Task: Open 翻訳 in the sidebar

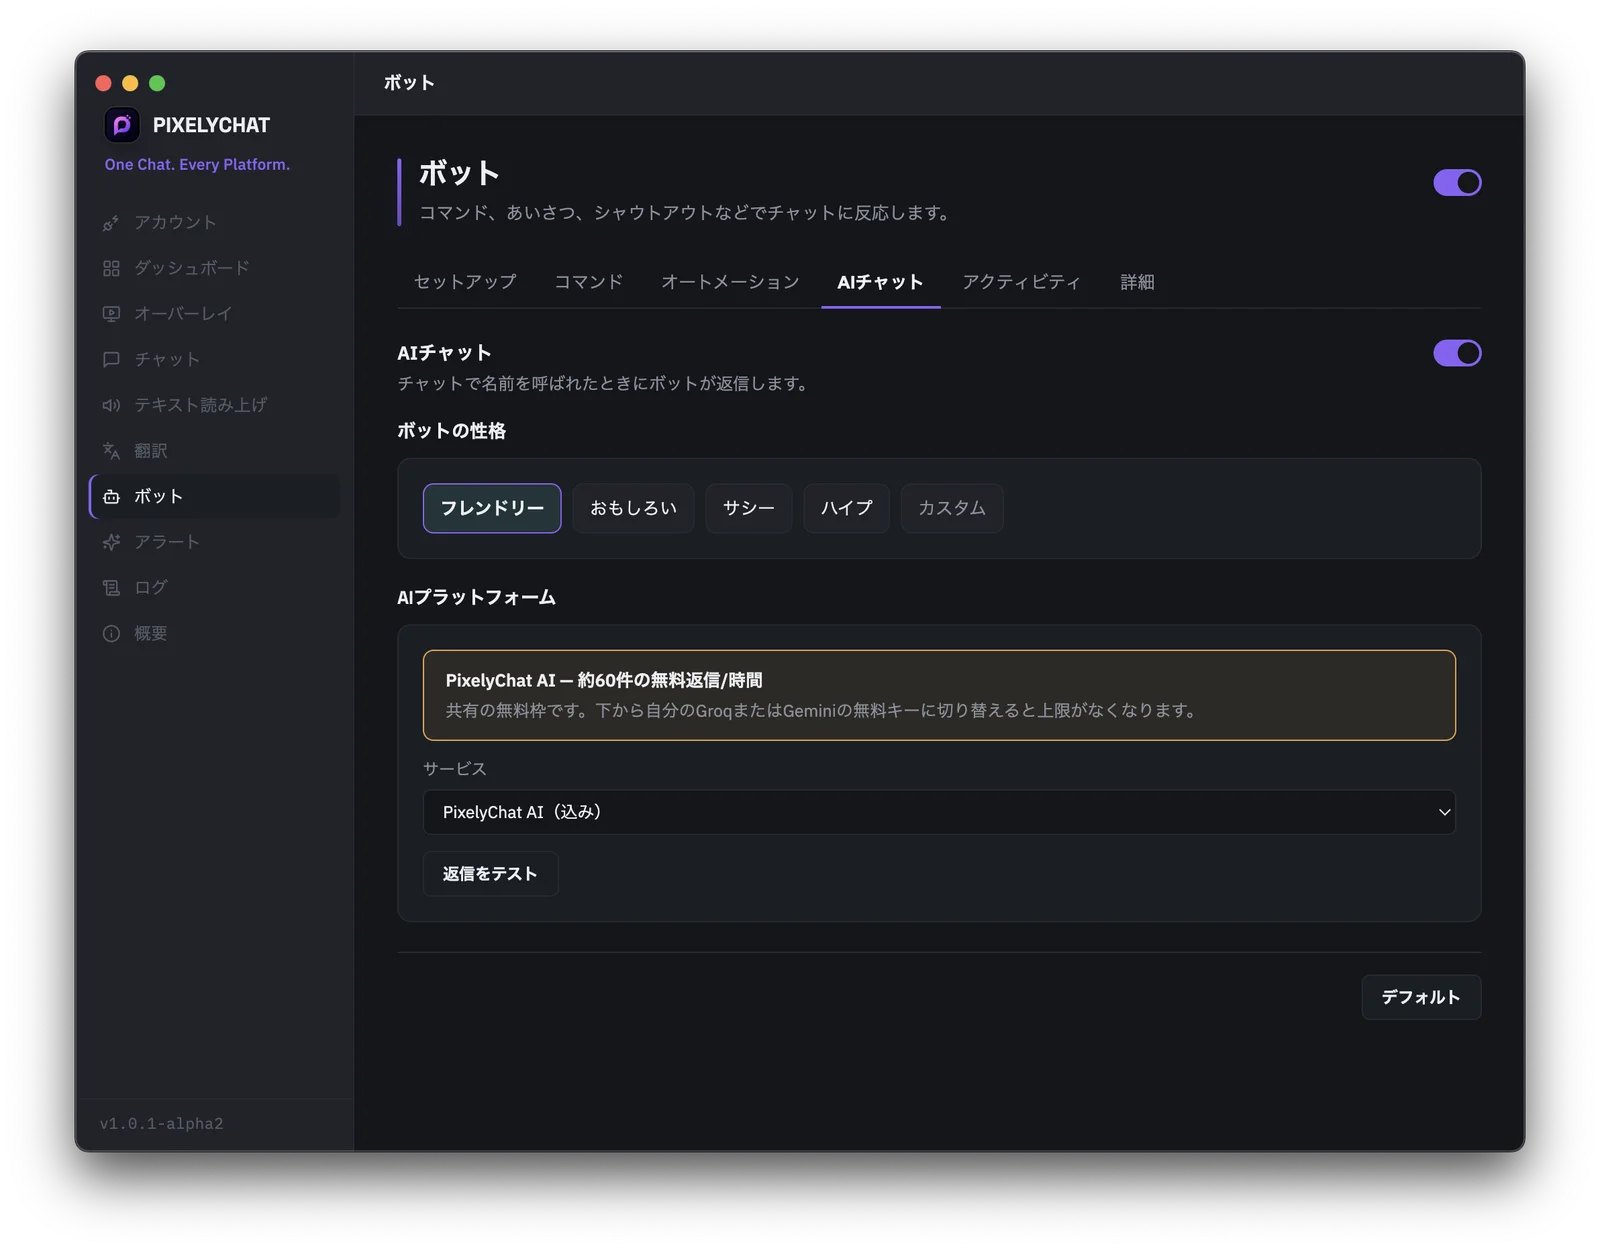Action: click(215, 451)
